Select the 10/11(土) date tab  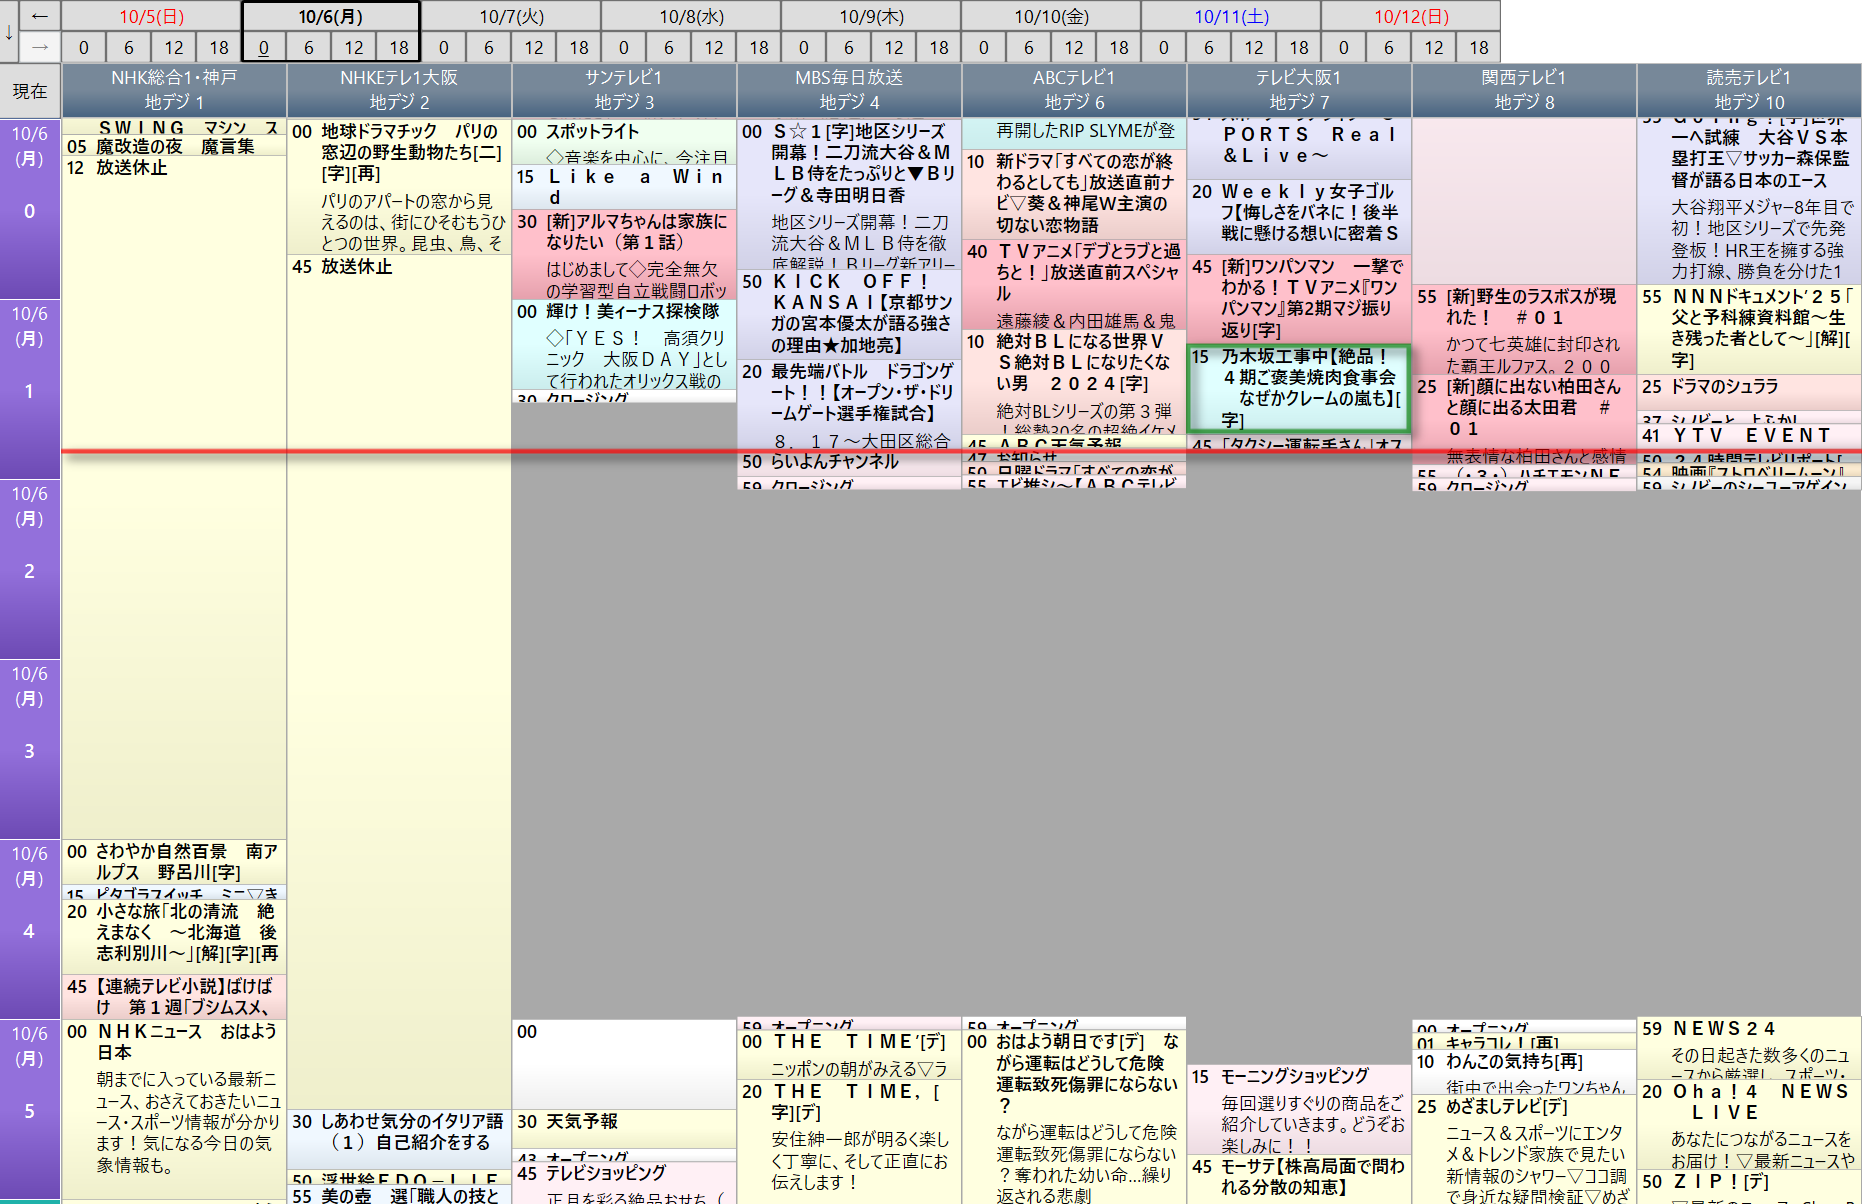click(x=1231, y=16)
